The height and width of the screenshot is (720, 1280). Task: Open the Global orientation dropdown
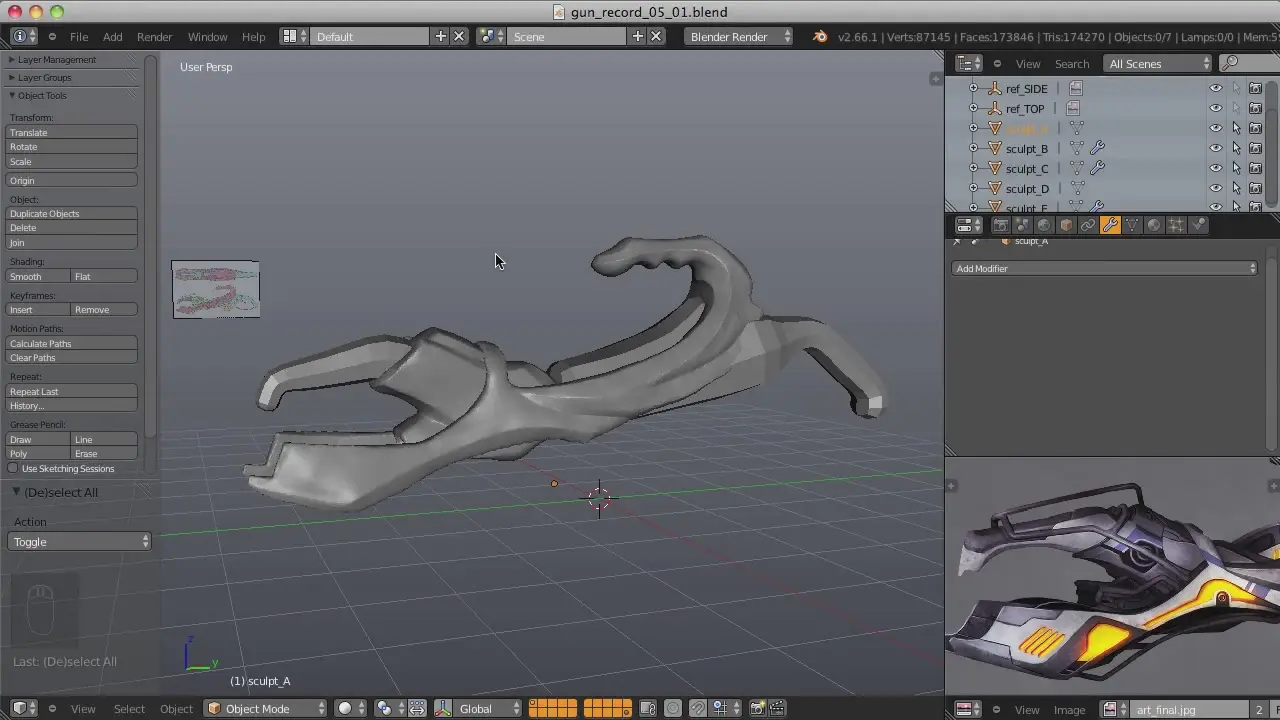(488, 708)
